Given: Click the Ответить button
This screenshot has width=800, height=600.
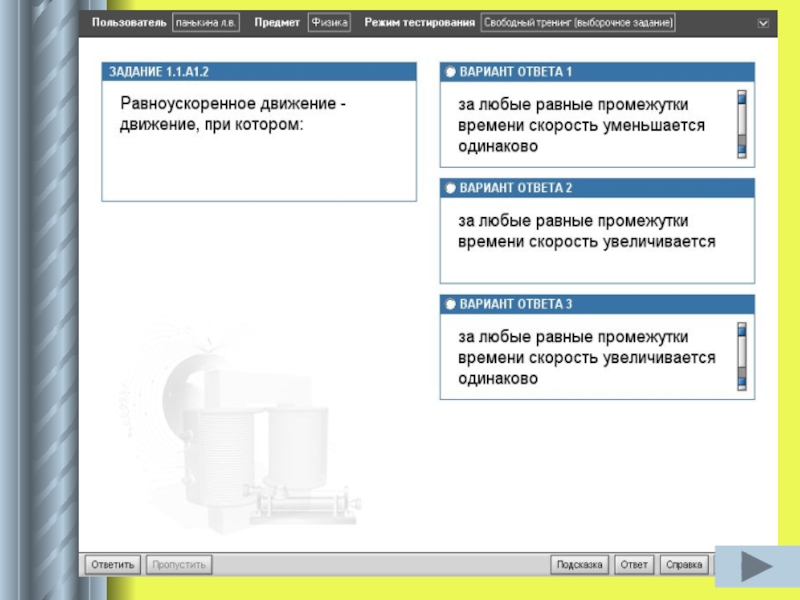Looking at the screenshot, I should click(x=112, y=565).
